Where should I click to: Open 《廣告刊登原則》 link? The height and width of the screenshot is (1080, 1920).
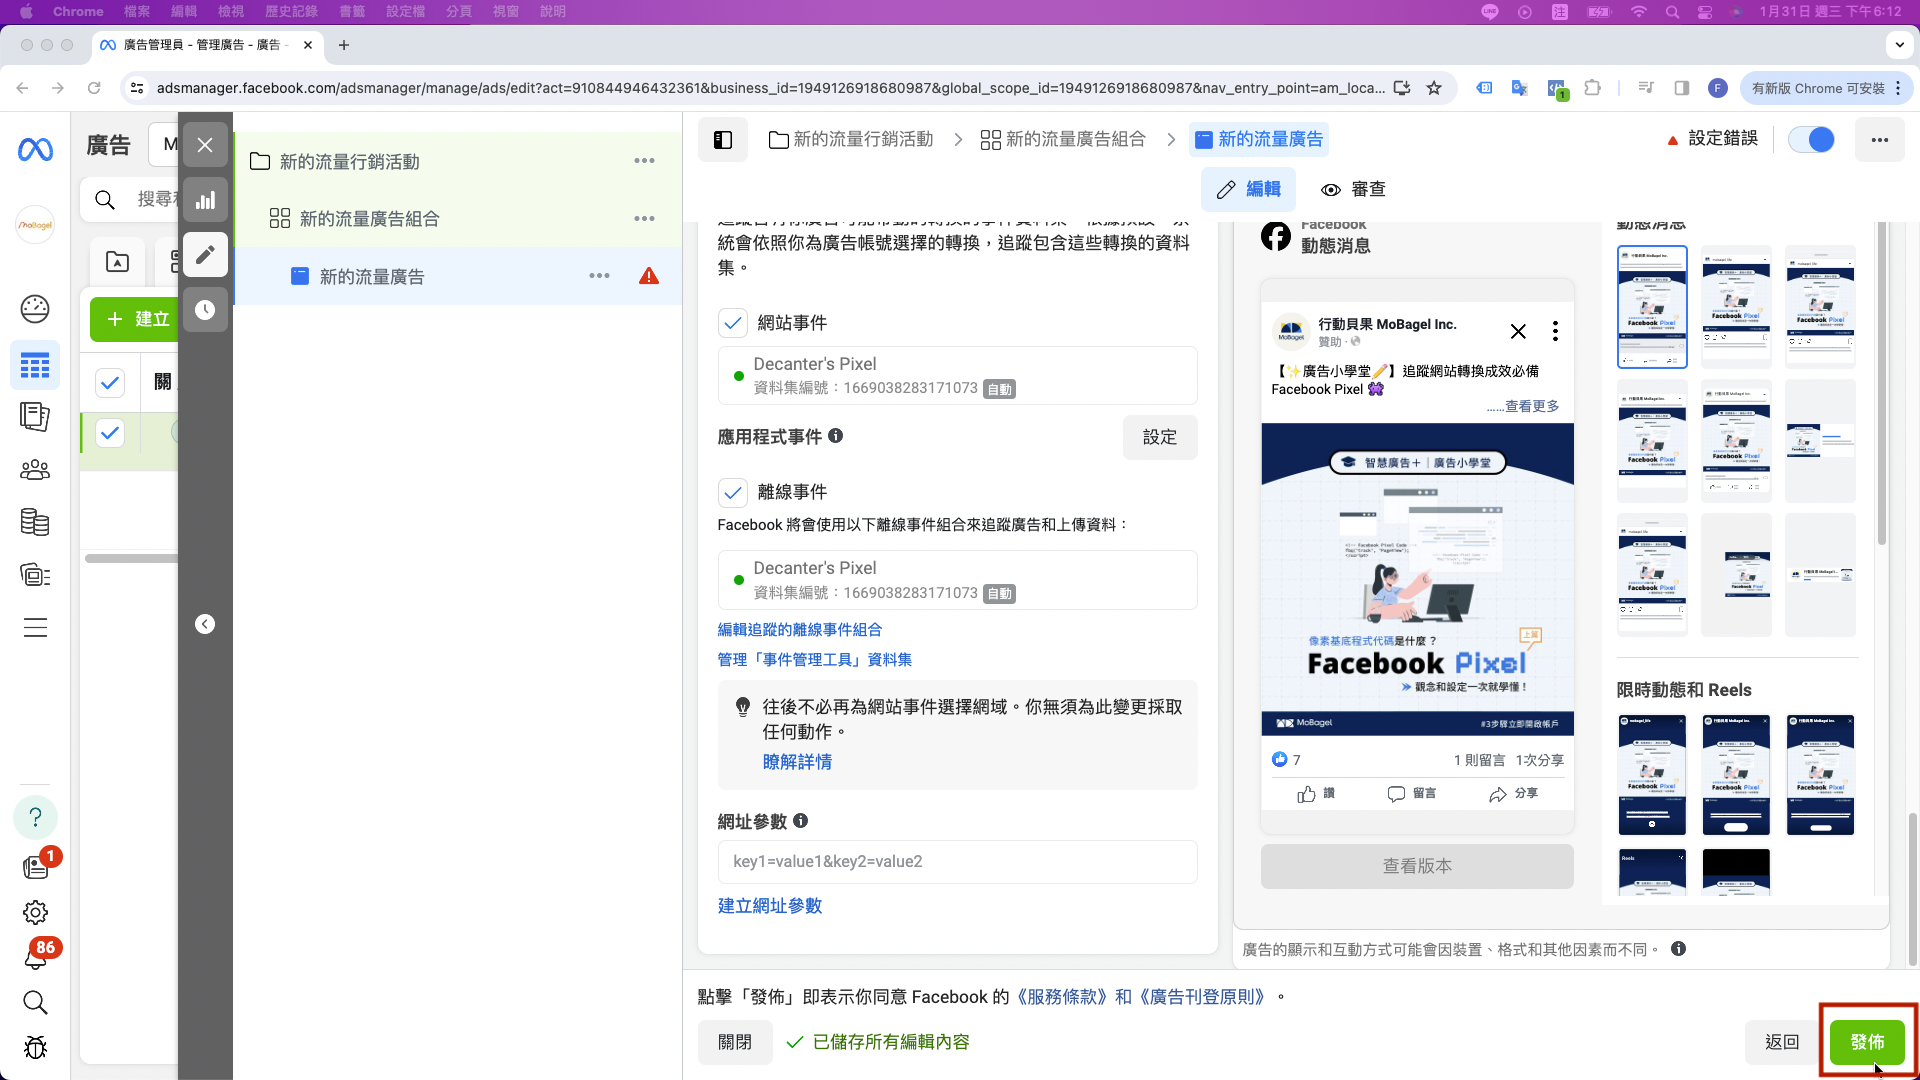pos(1203,997)
